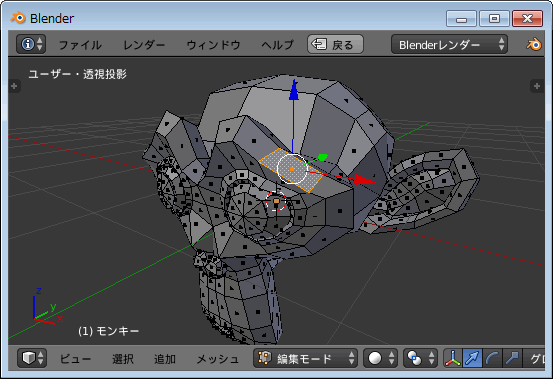This screenshot has height=379, width=553.
Task: Select the scale manipulator icon
Action: pos(512,358)
